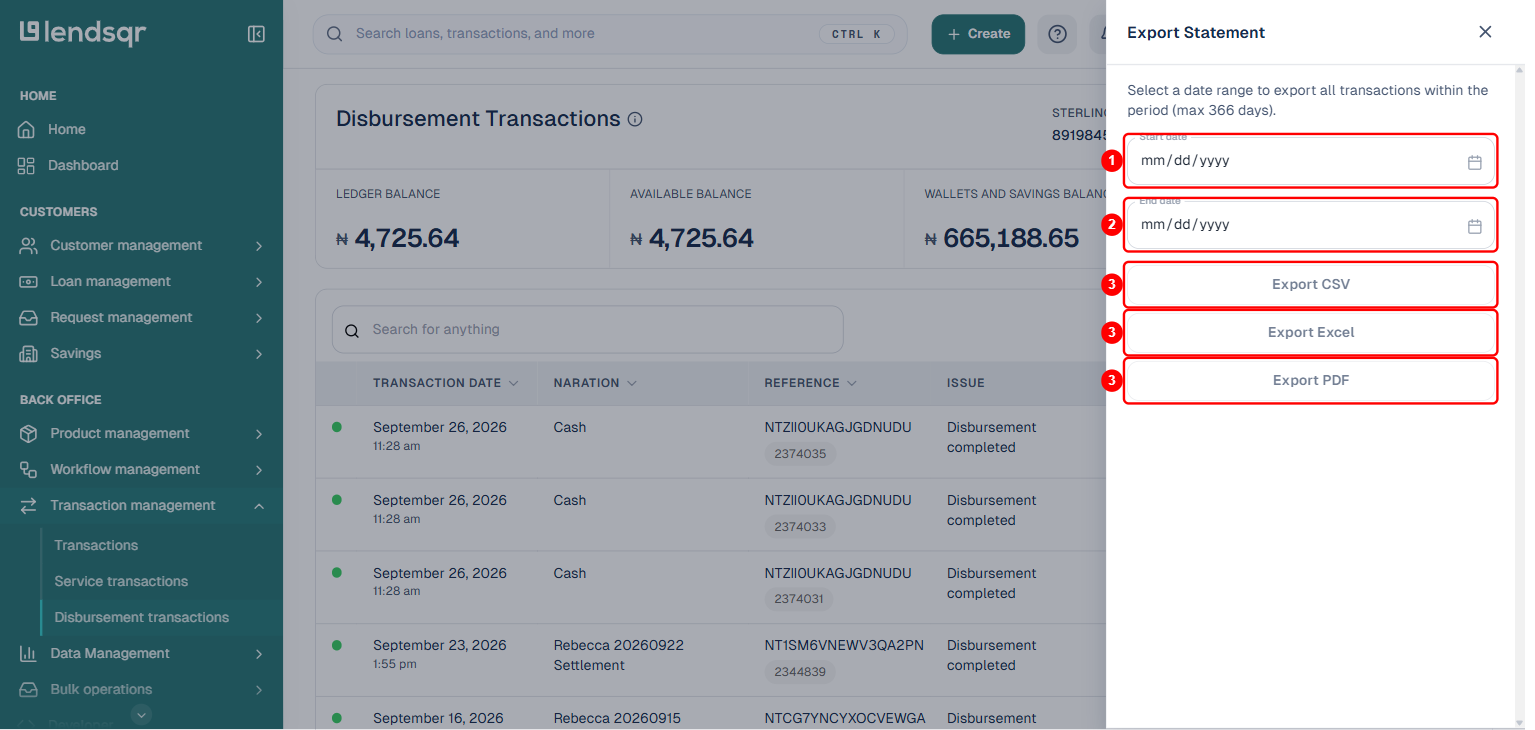The height and width of the screenshot is (730, 1535).
Task: Click the Transaction management arrows icon
Action: point(29,506)
